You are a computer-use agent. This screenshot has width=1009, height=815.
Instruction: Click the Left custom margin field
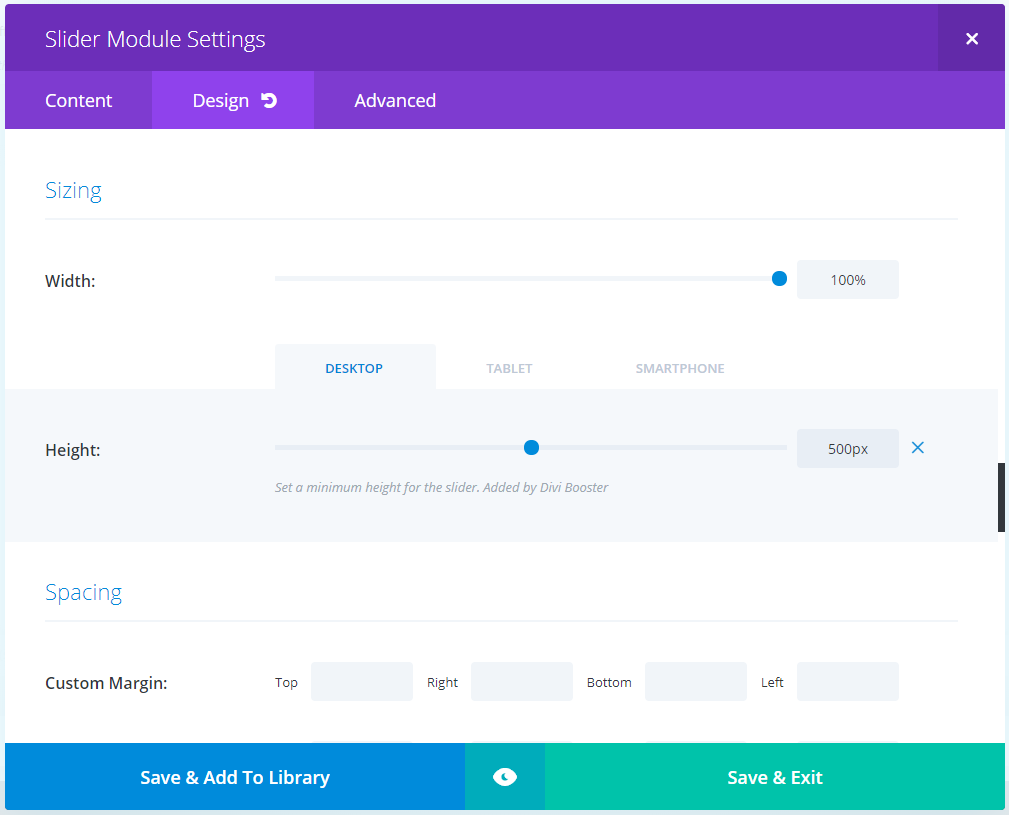point(847,681)
